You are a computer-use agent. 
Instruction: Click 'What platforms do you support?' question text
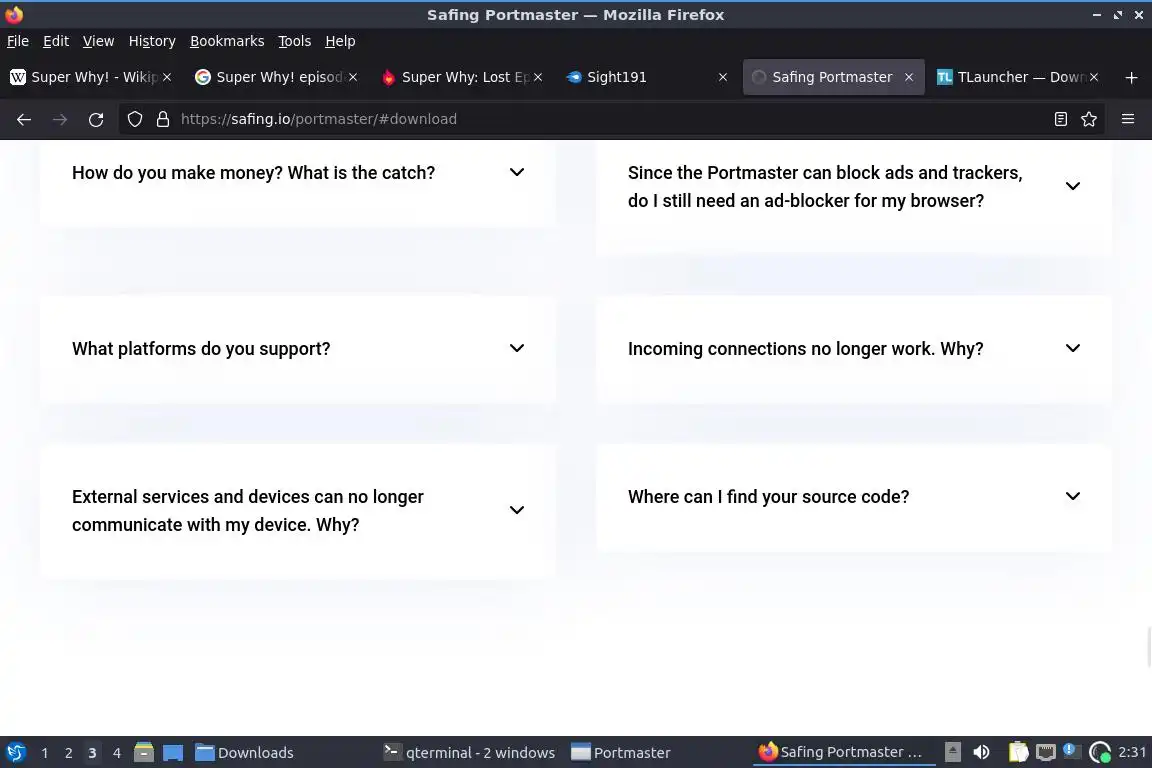[x=201, y=348]
